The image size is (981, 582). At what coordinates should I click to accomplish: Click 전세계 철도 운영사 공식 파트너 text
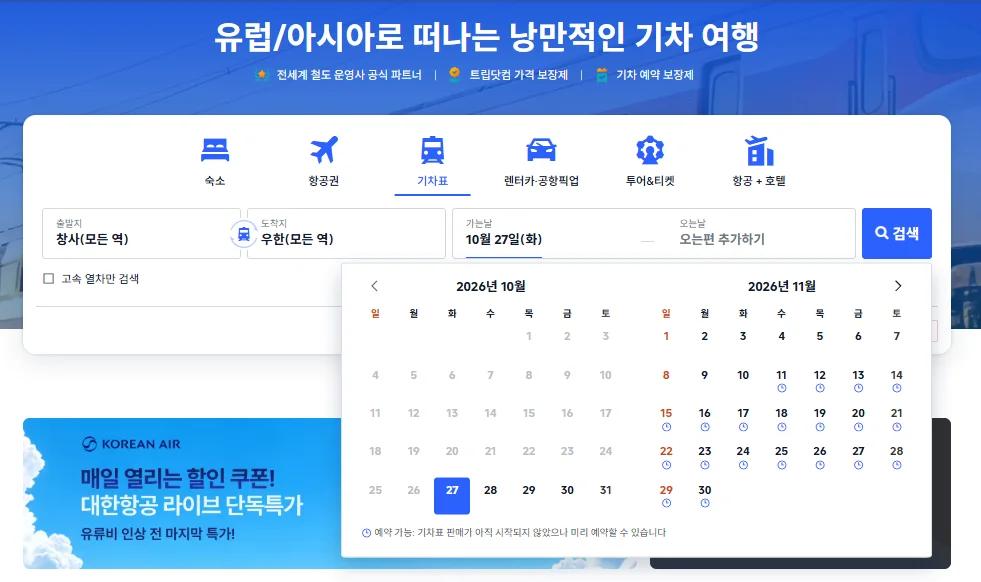click(x=349, y=75)
